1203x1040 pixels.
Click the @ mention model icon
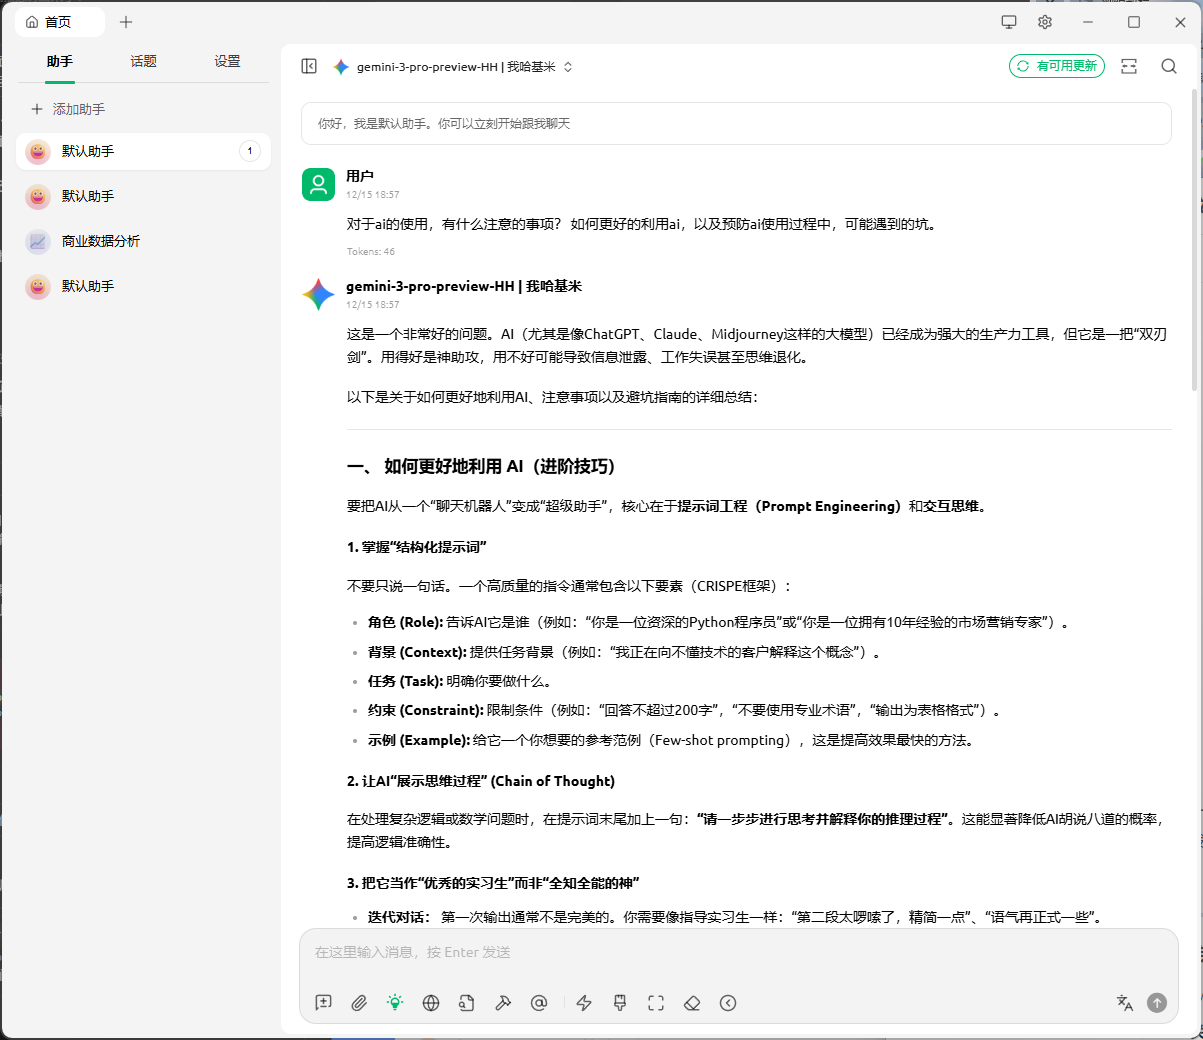pos(539,1003)
